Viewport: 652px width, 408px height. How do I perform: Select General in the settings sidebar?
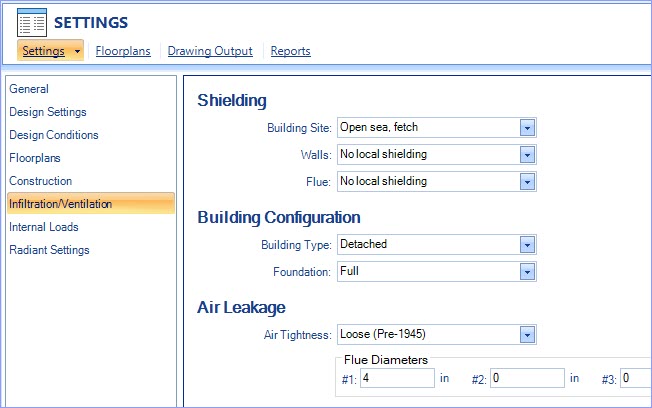point(29,89)
